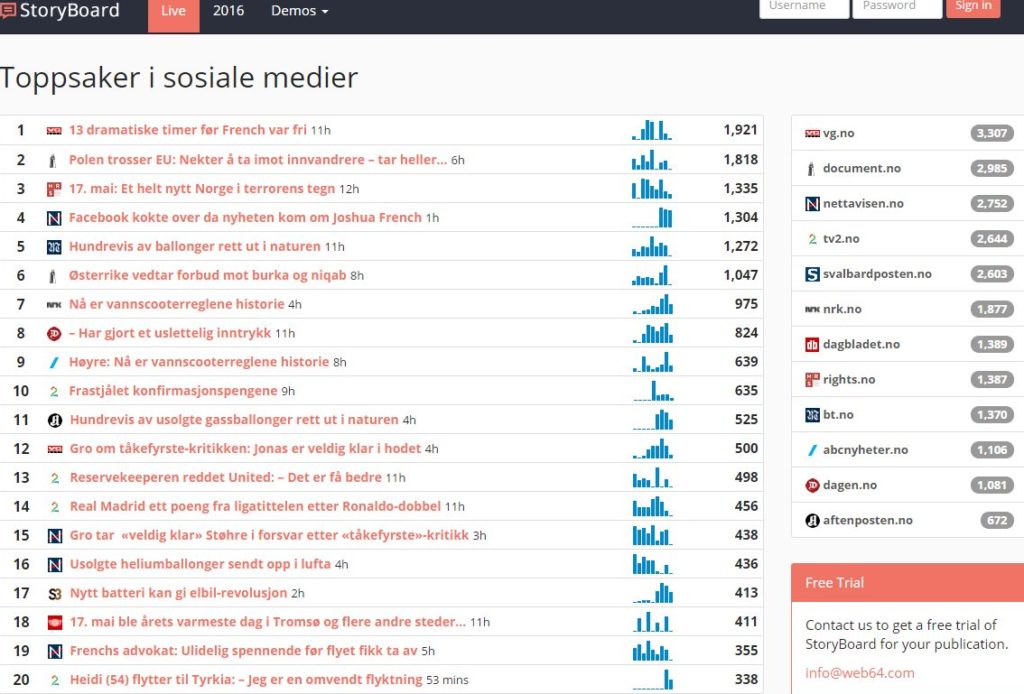
Task: Click the Sign in button
Action: 973,7
